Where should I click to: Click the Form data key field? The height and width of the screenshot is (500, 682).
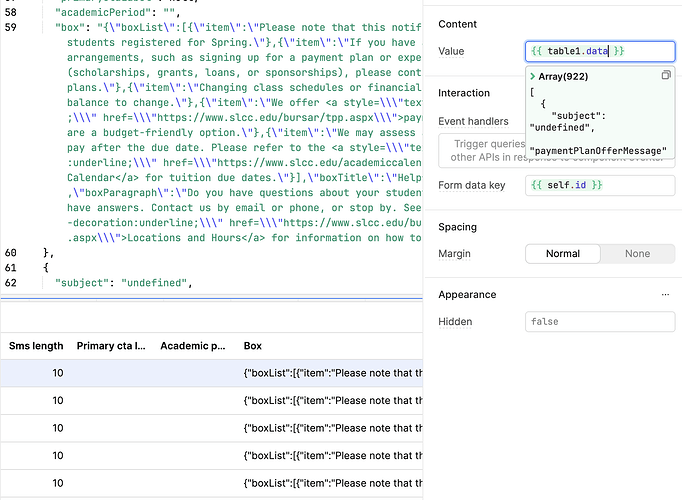point(600,185)
